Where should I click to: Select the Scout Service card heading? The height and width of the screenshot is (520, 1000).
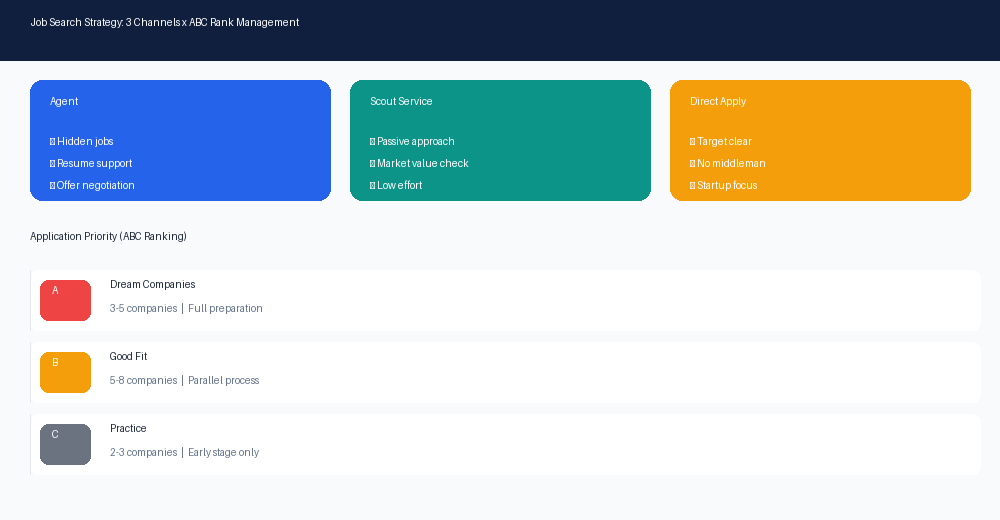[x=401, y=101]
